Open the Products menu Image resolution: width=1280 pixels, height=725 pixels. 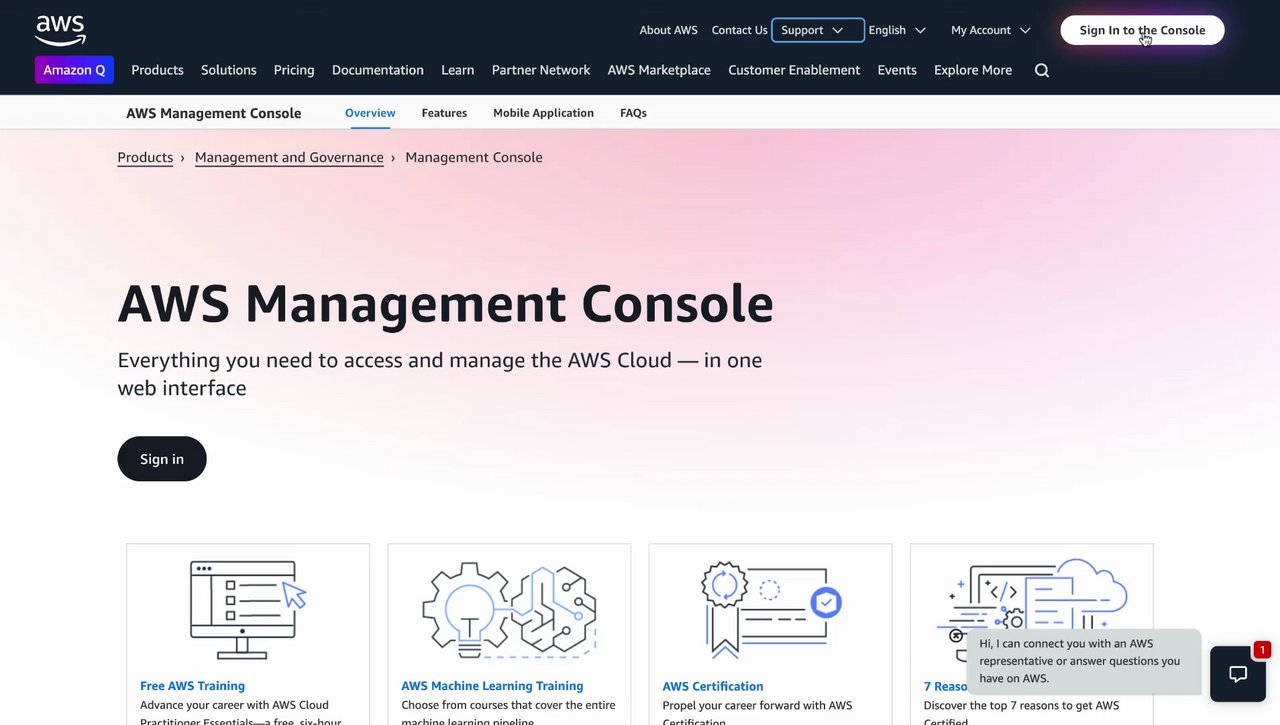(157, 70)
